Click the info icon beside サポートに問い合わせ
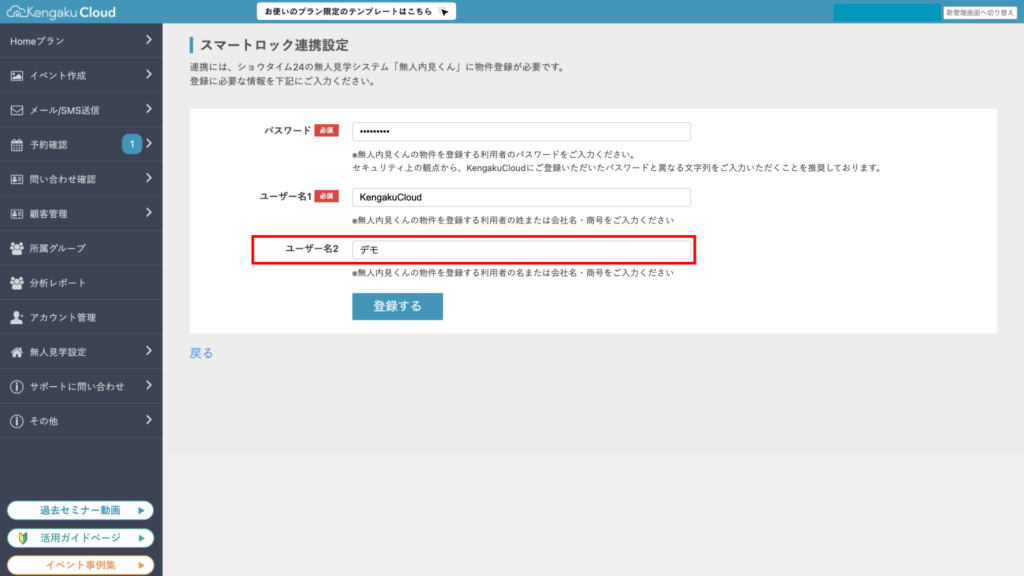 coord(17,387)
